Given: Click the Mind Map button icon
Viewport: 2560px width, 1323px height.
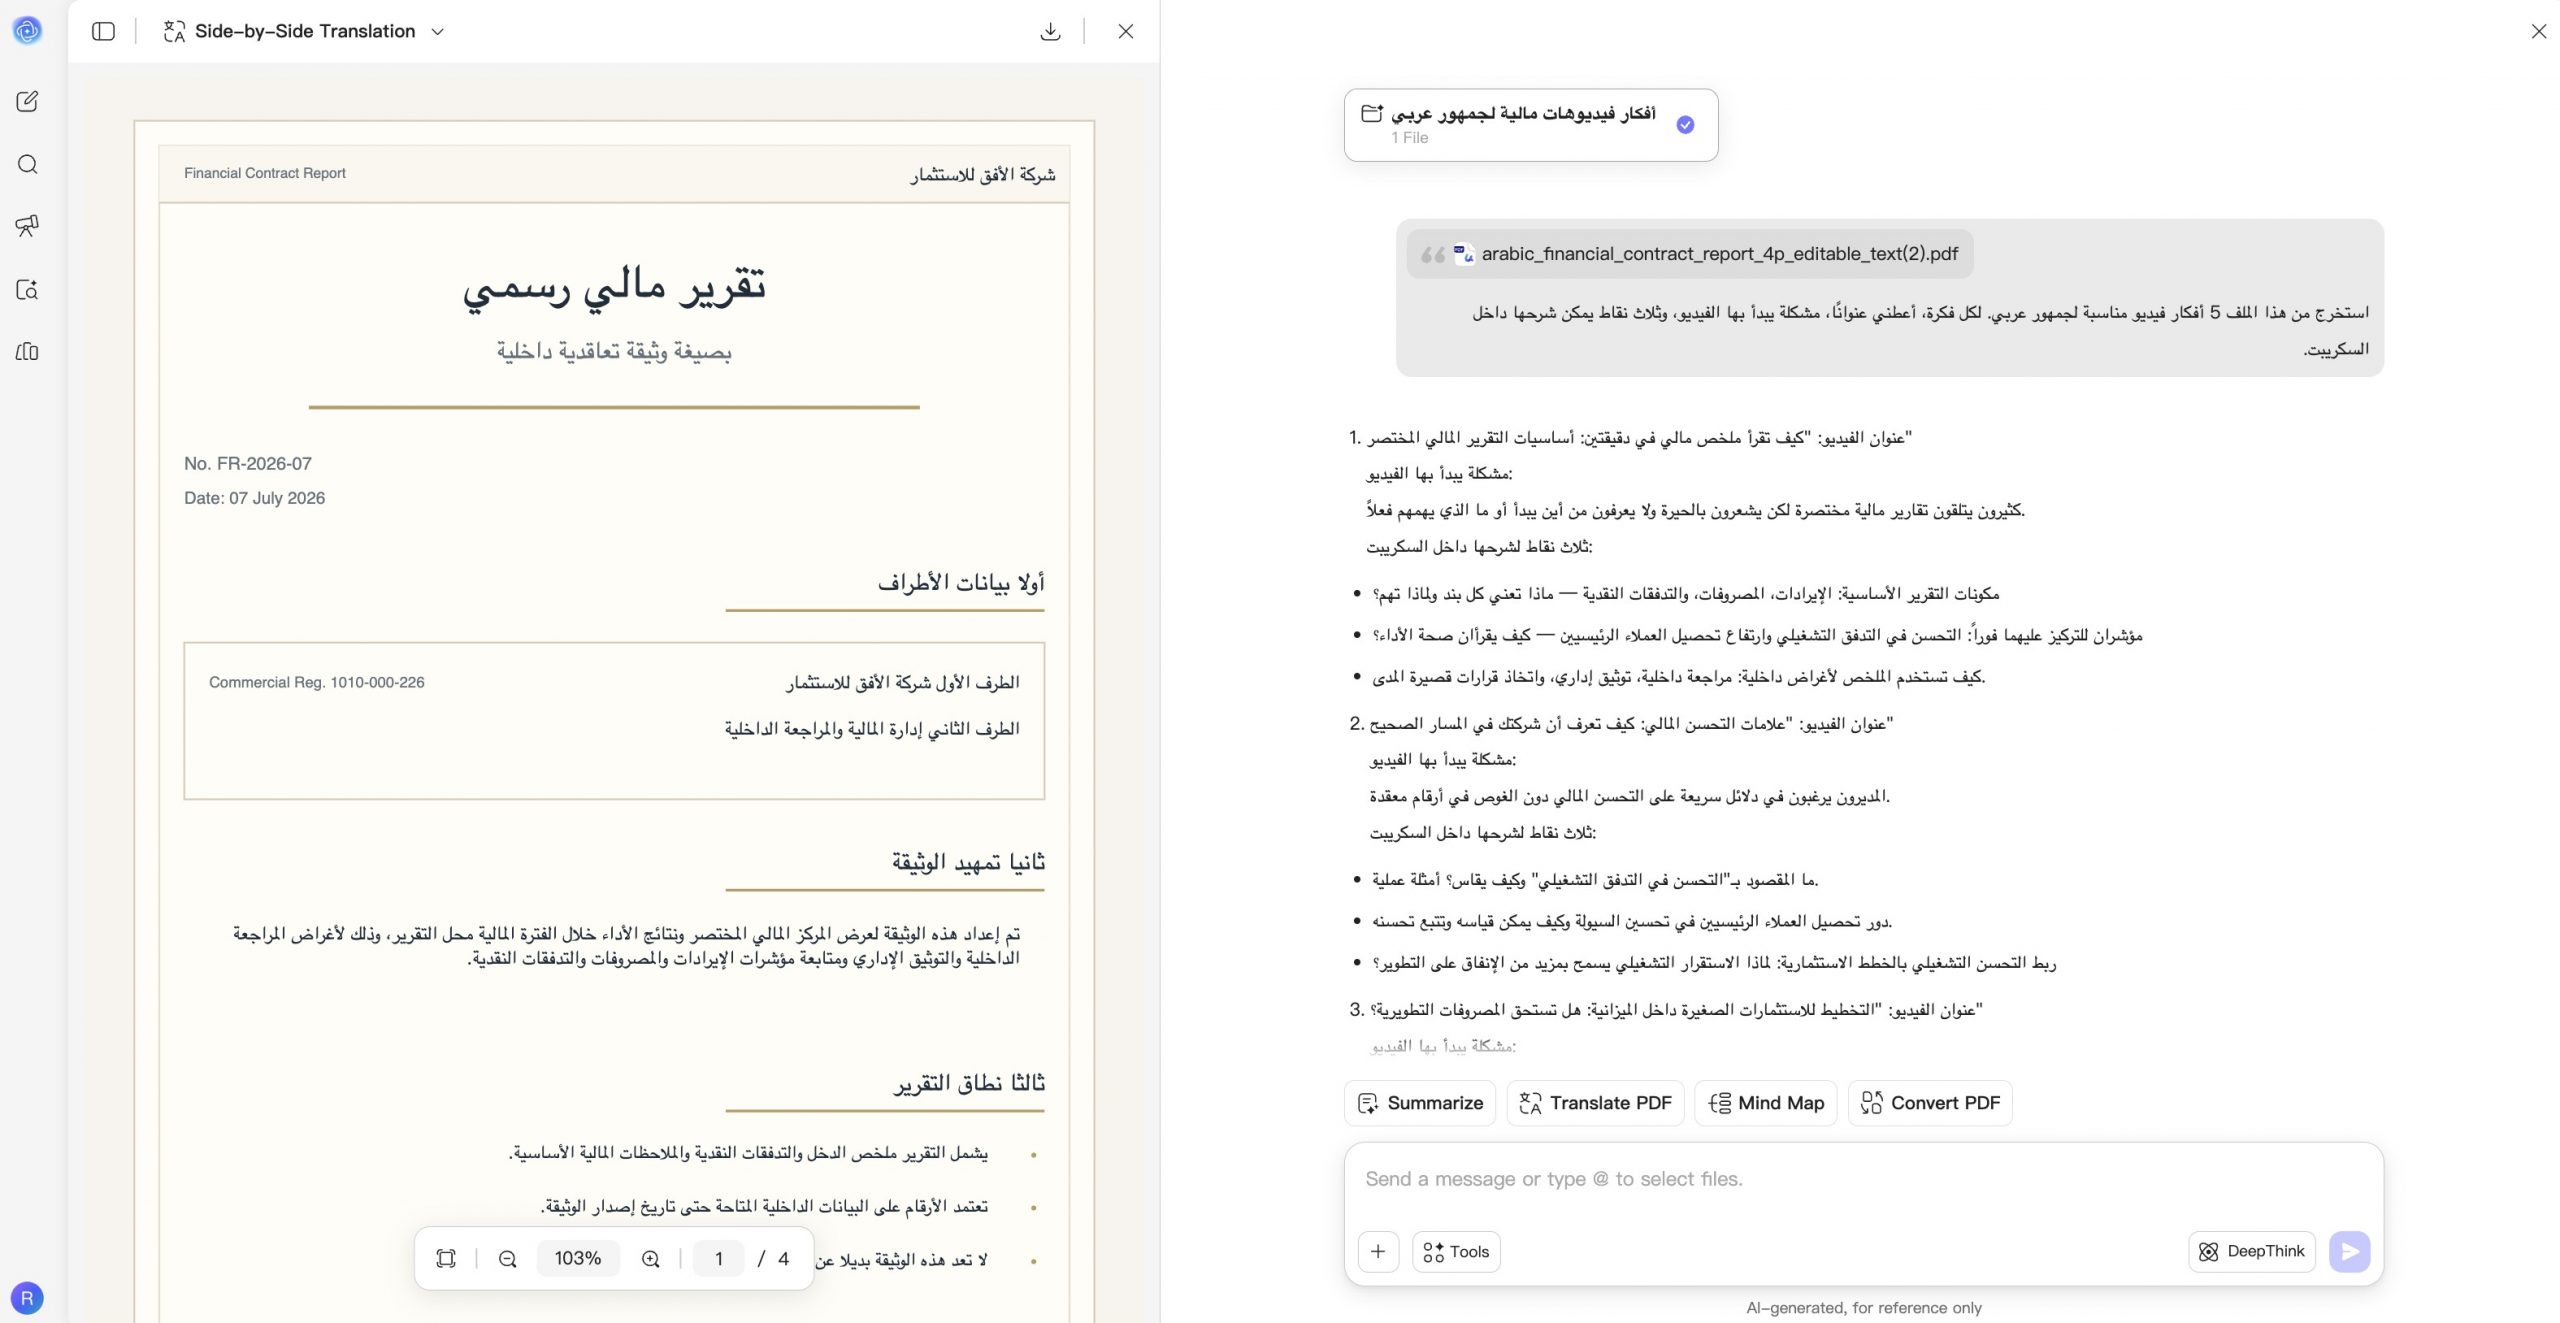Looking at the screenshot, I should pos(1720,1103).
